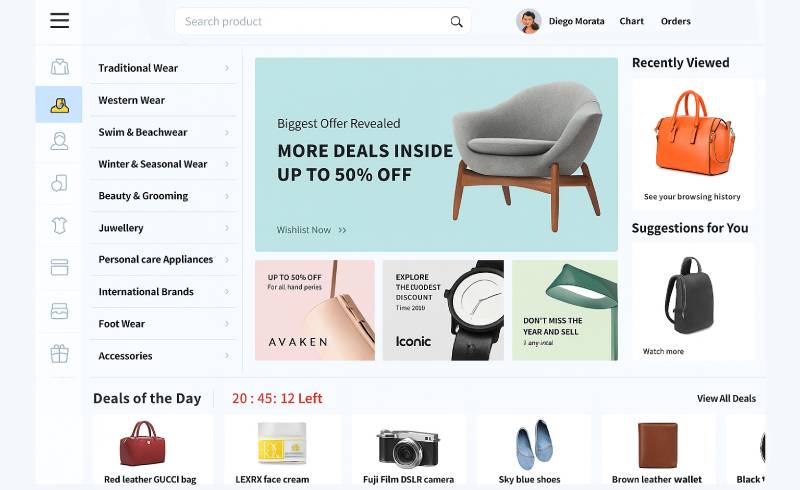
Task: Expand the Traditional Wear category arrow
Action: point(227,68)
